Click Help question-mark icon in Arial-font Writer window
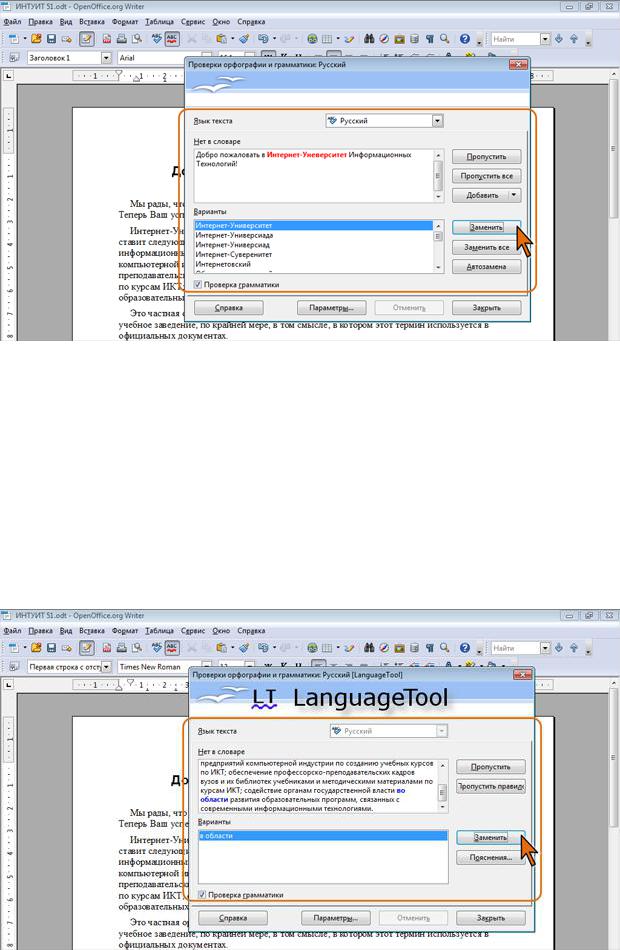The width and height of the screenshot is (620, 950). (465, 39)
